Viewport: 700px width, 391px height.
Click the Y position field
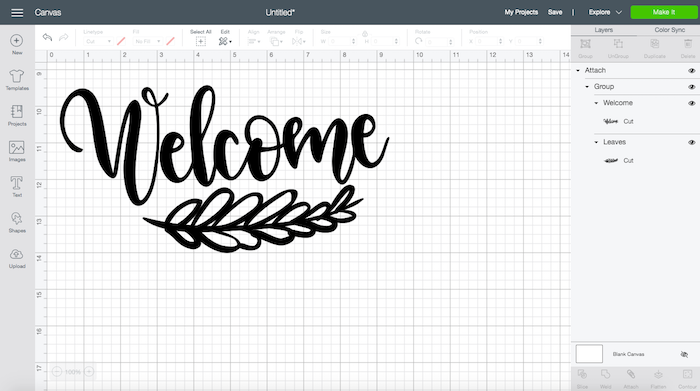pos(529,42)
